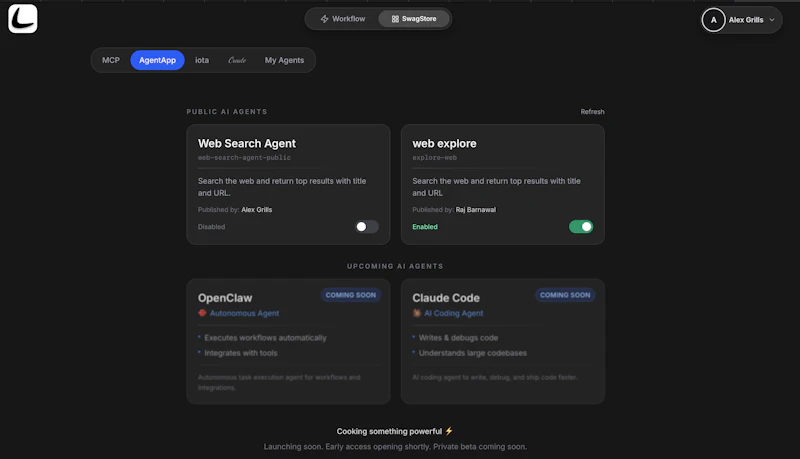Click the user avatar circle labeled A
Image resolution: width=800 pixels, height=459 pixels.
pyautogui.click(x=713, y=20)
